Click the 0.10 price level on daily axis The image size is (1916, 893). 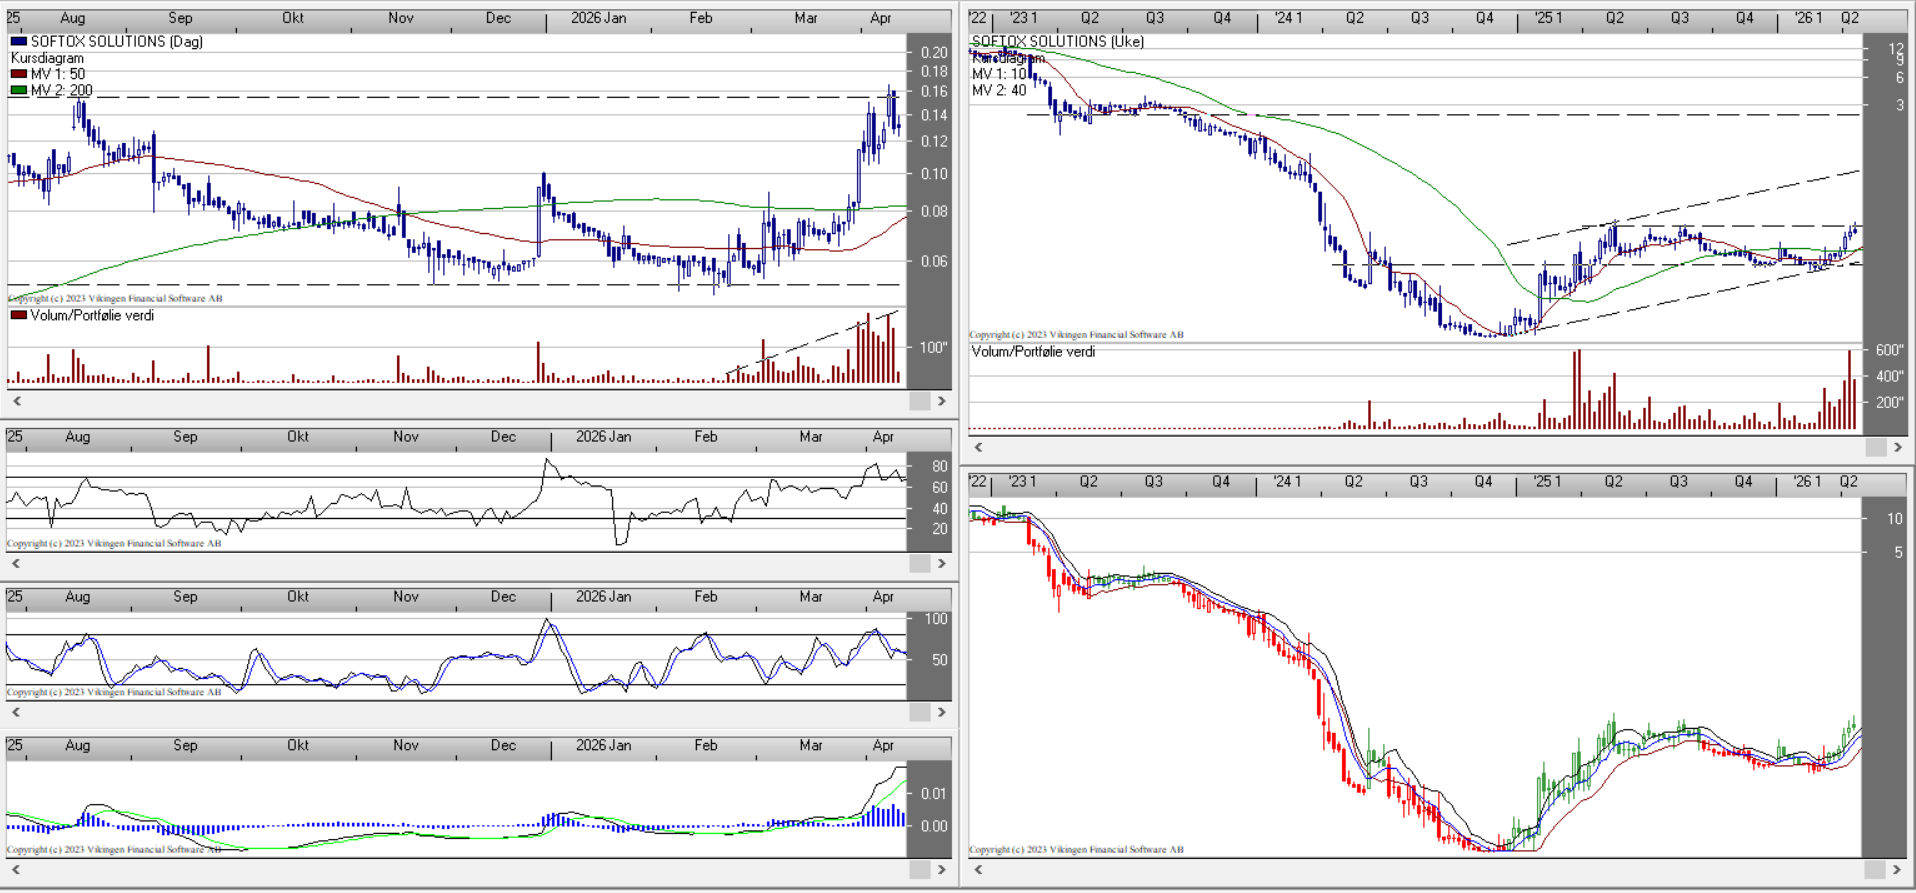[934, 174]
